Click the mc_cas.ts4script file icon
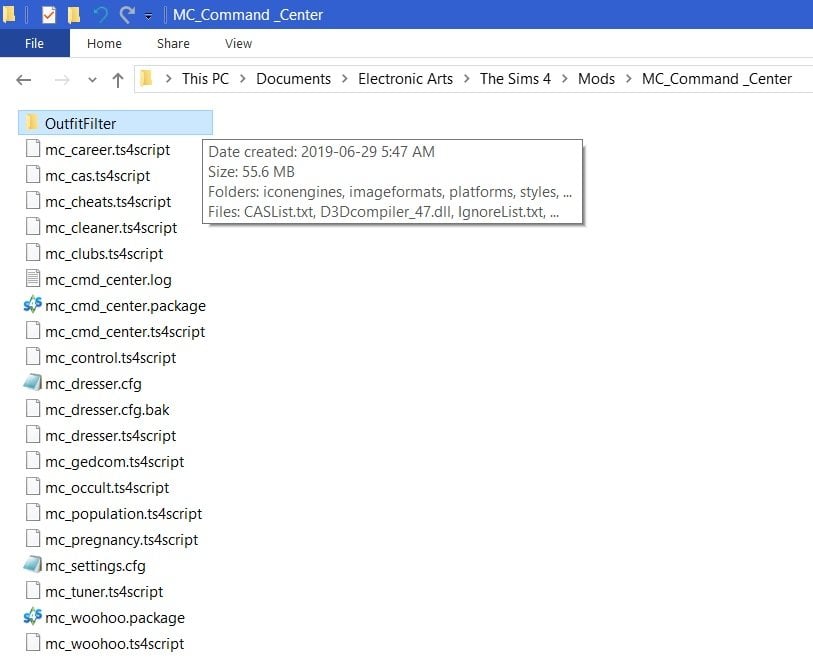This screenshot has height=665, width=813. tap(33, 175)
